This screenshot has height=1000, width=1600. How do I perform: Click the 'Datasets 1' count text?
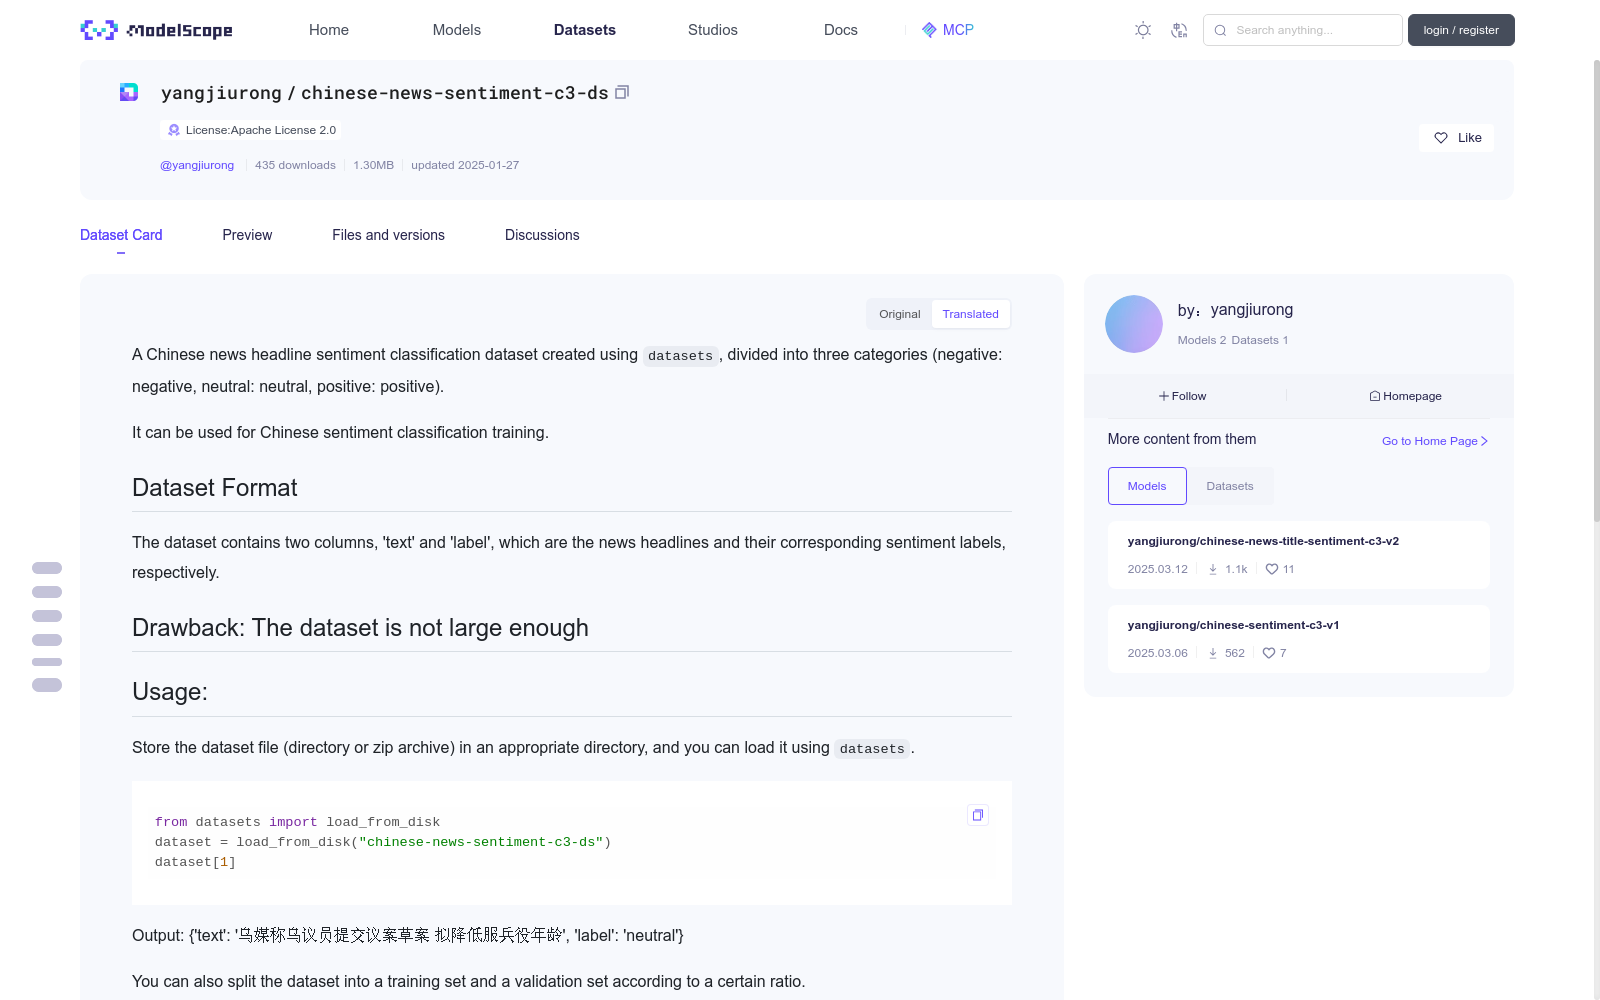(1260, 340)
